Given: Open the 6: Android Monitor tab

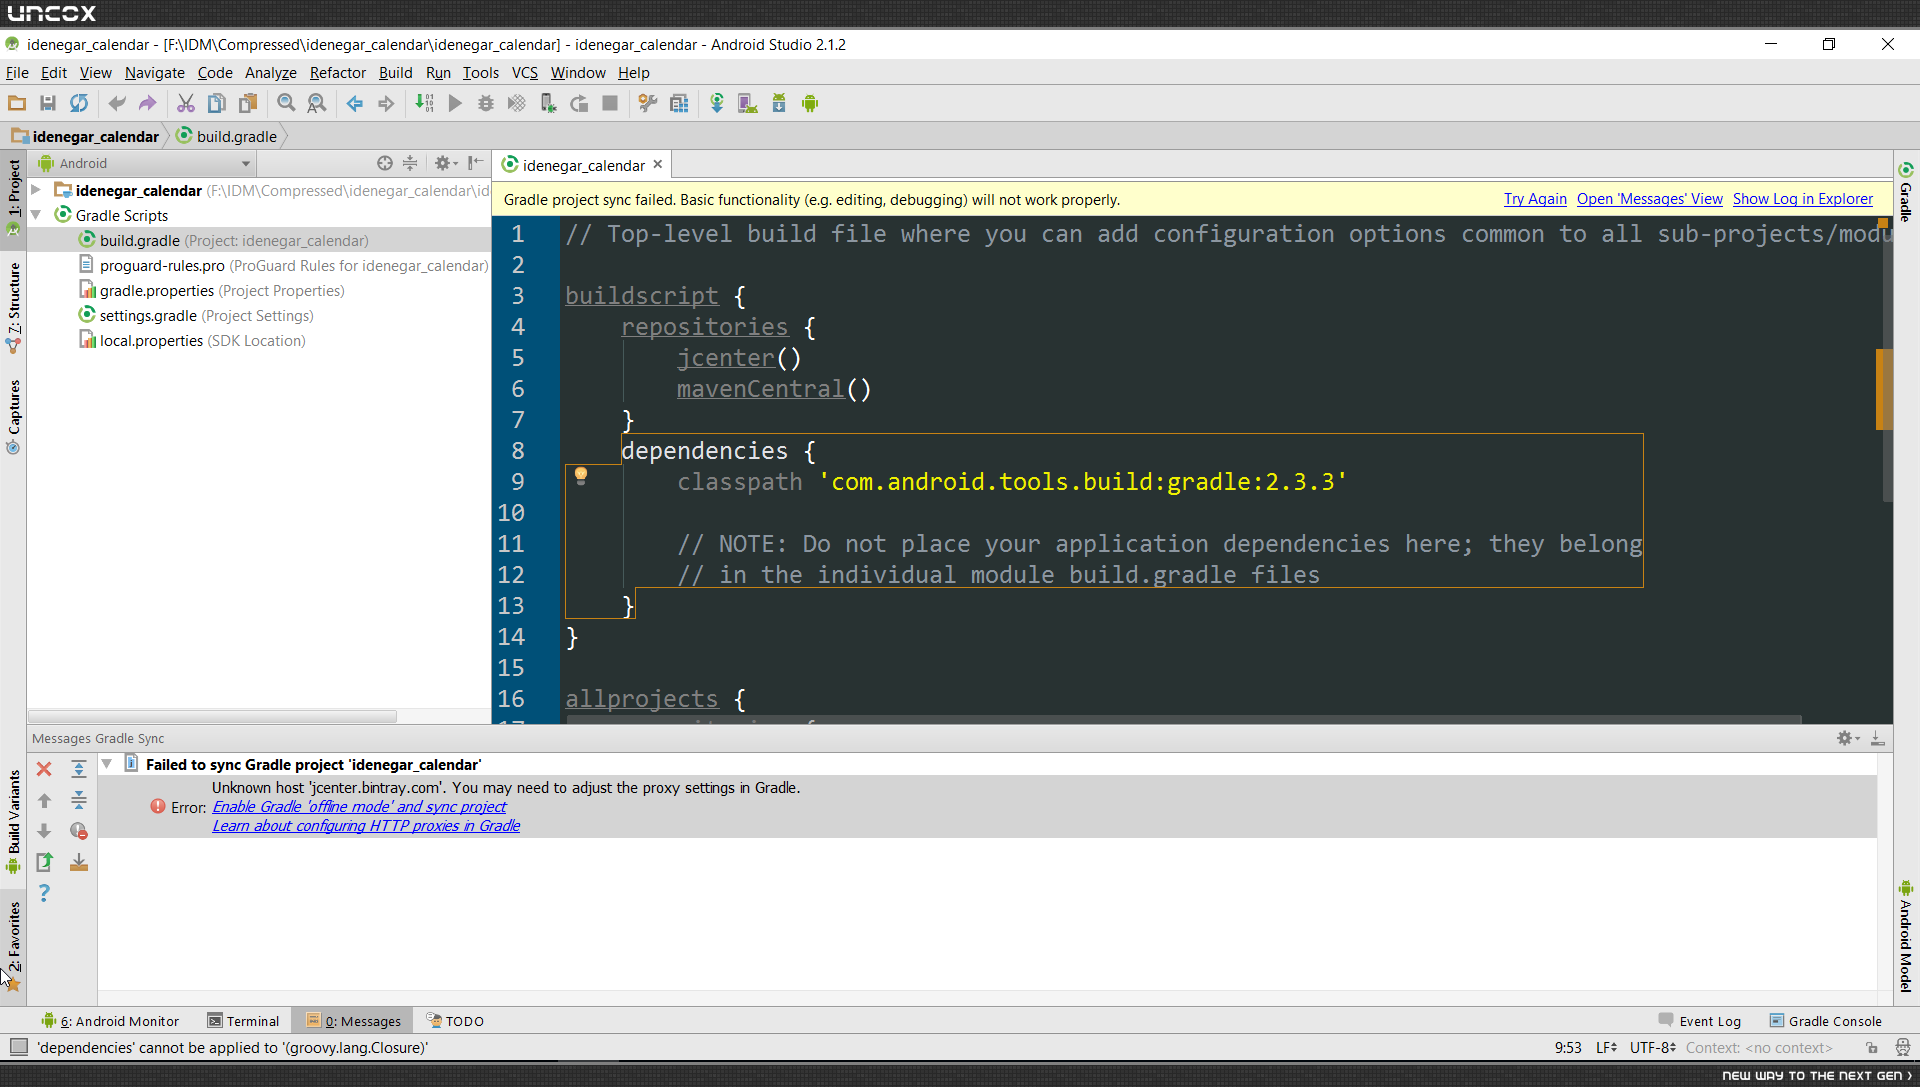Looking at the screenshot, I should point(110,1021).
